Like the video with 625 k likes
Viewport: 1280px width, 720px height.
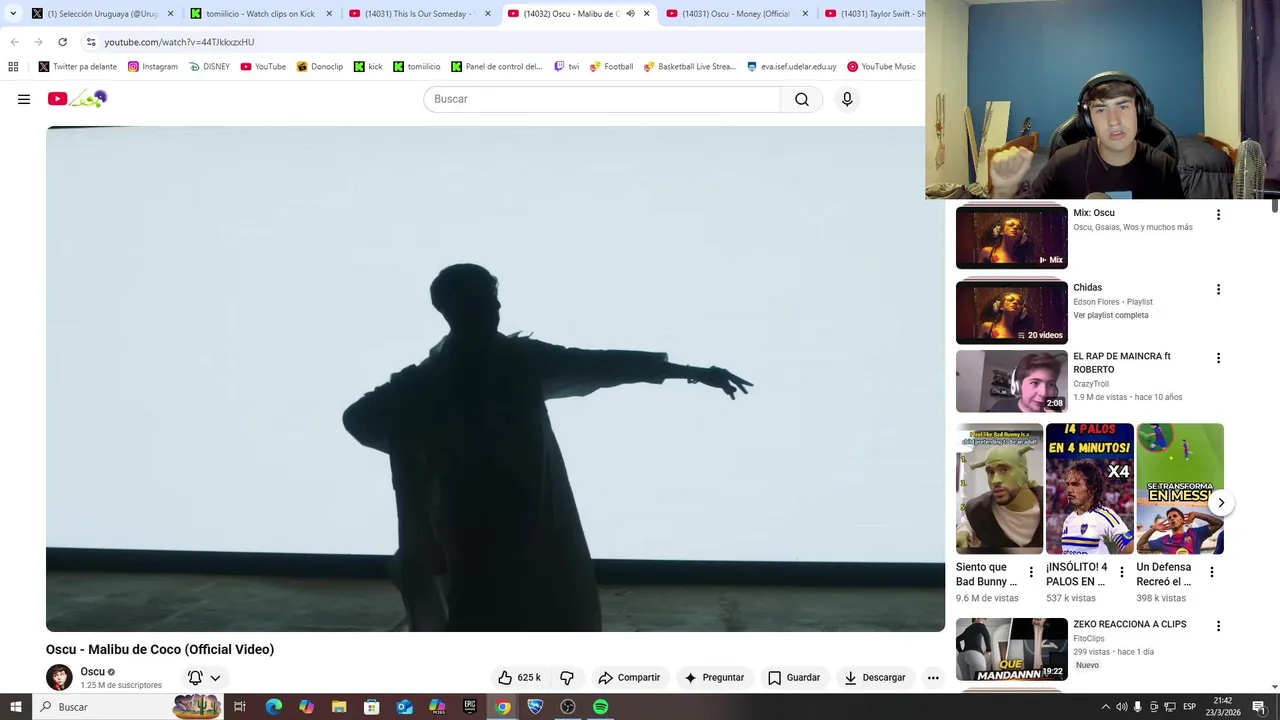click(520, 677)
